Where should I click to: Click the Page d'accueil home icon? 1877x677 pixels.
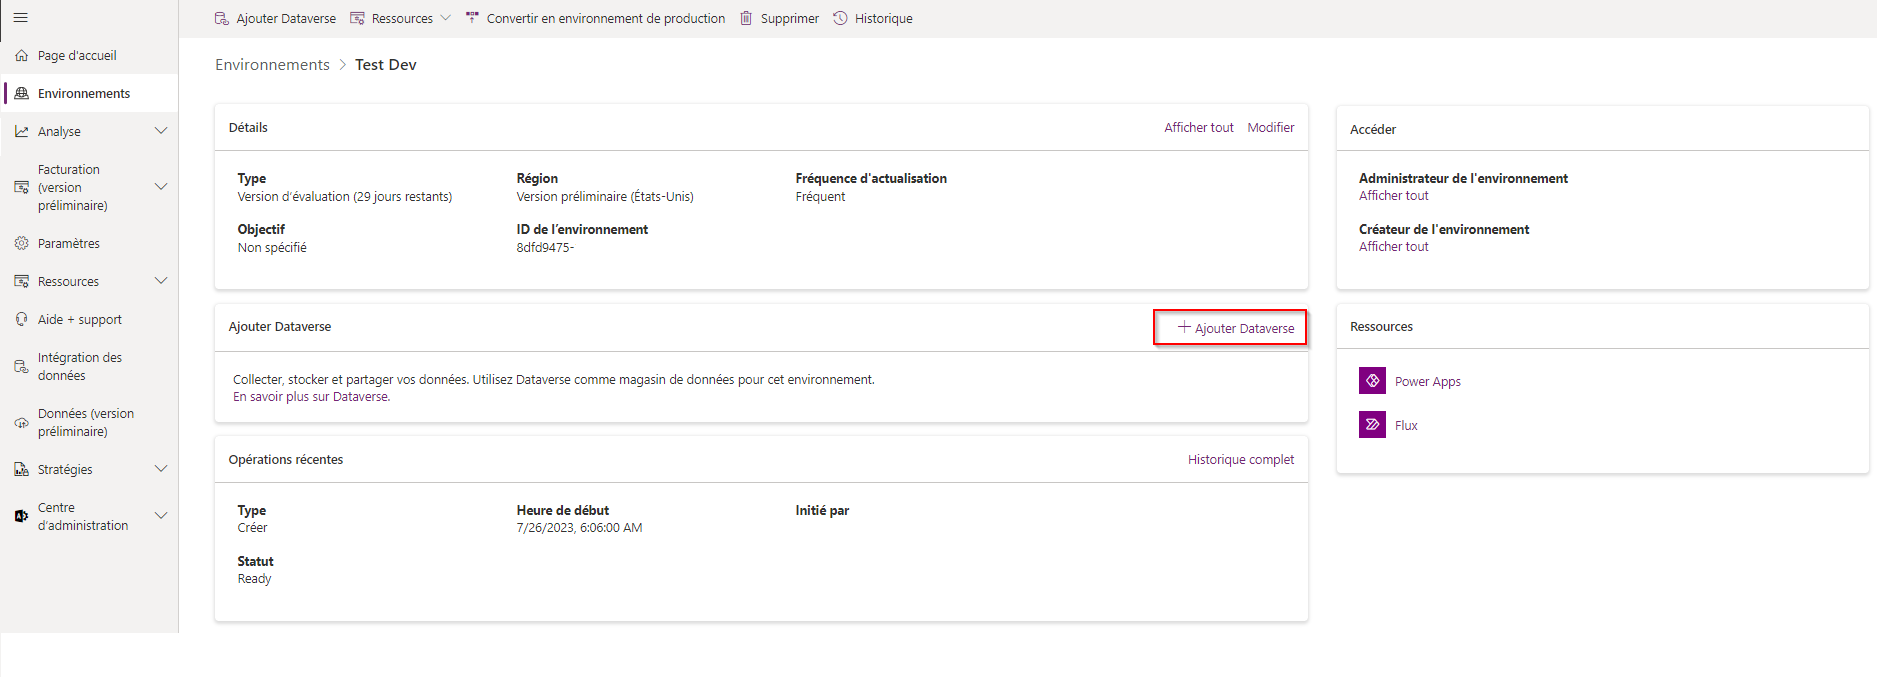tap(21, 56)
